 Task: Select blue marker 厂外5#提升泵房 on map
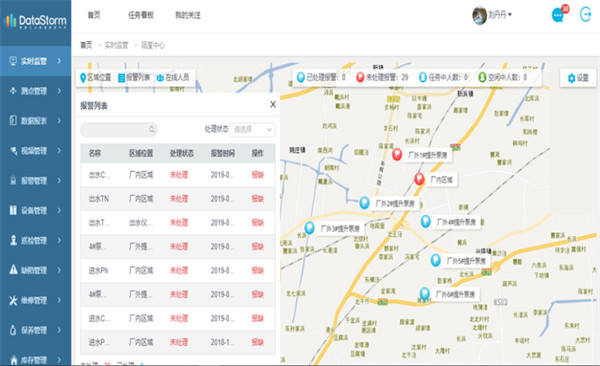[x=435, y=260]
